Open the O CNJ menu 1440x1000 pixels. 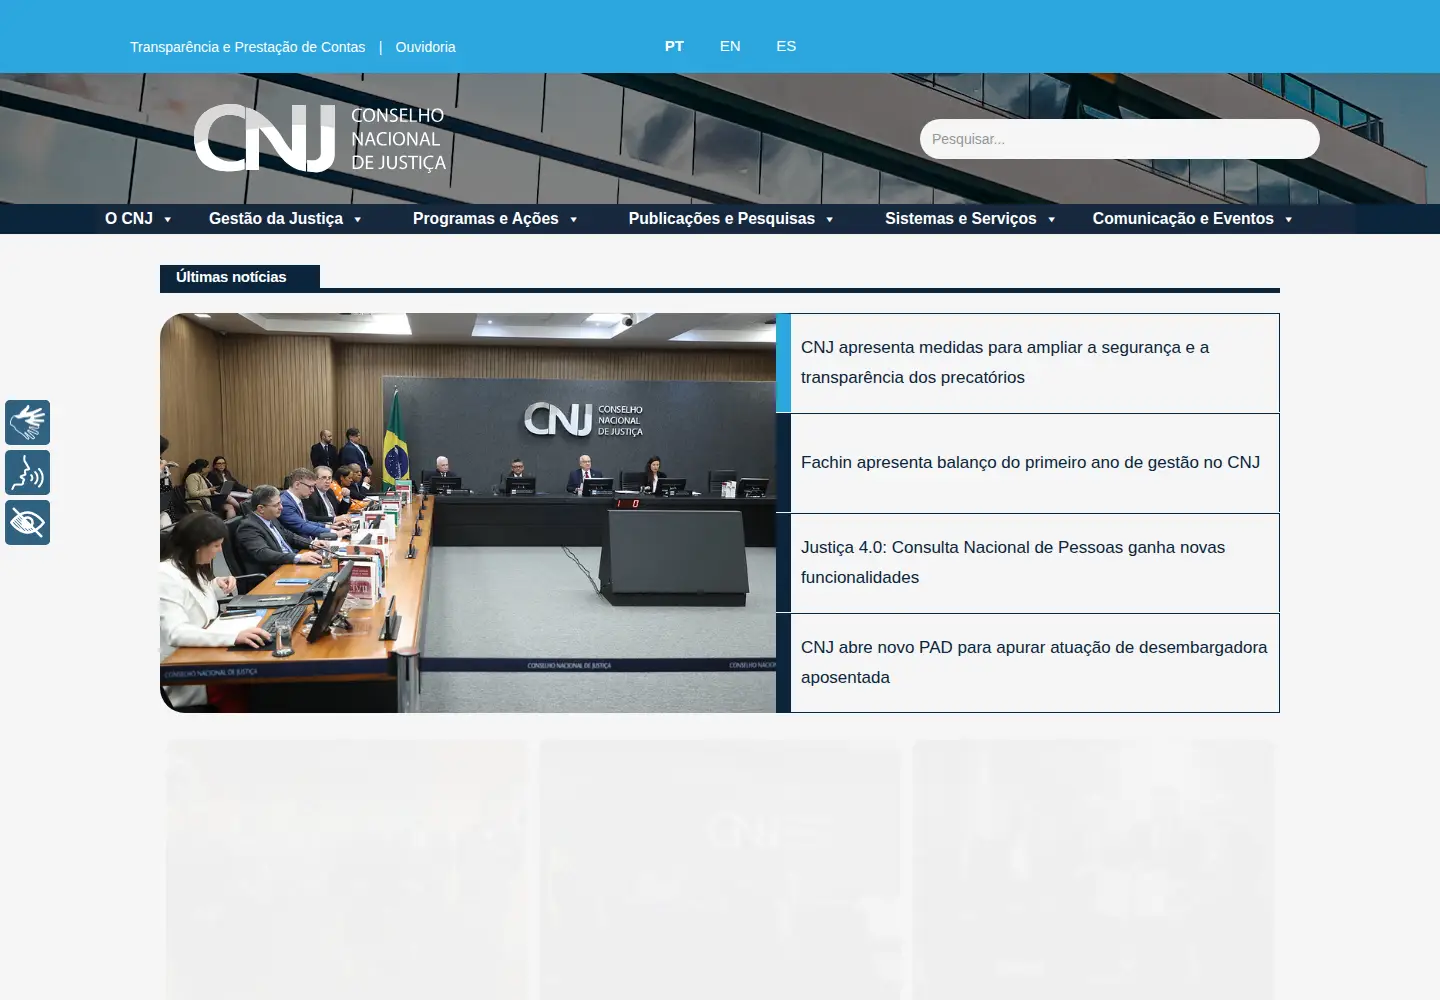[x=129, y=218]
